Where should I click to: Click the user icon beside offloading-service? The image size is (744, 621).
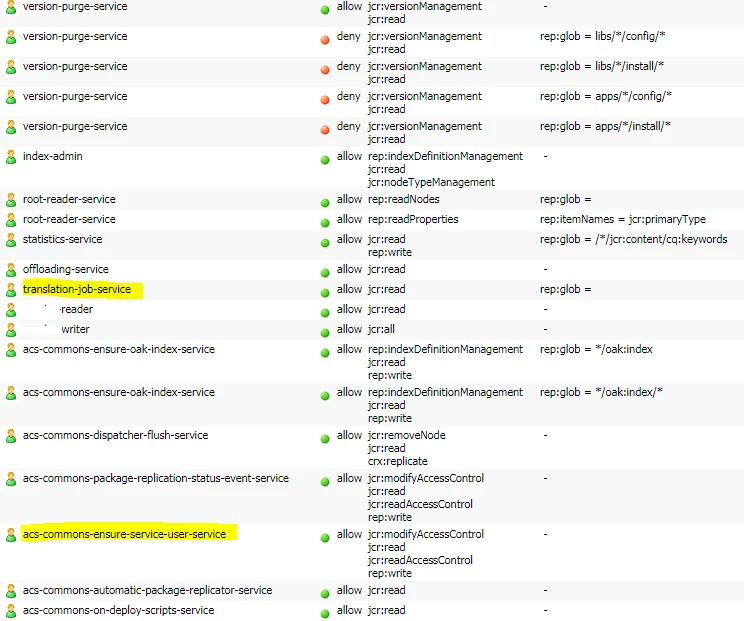click(x=10, y=270)
